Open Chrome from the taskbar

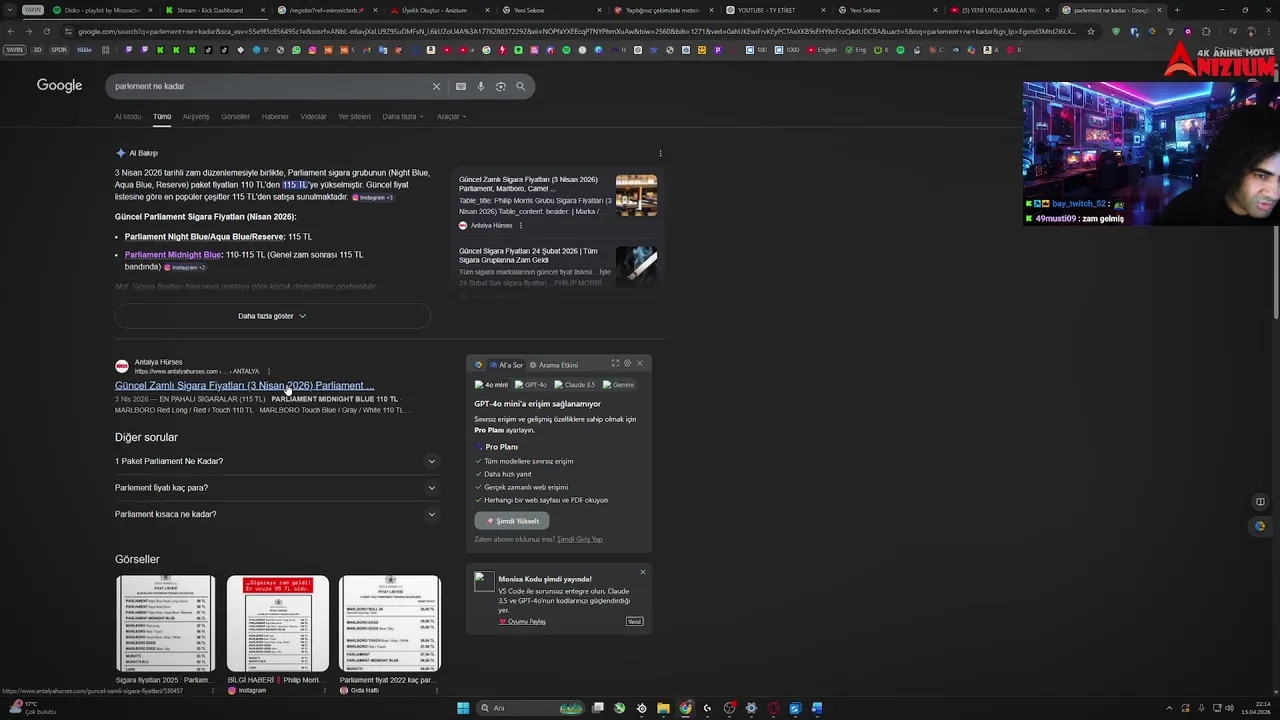685,708
